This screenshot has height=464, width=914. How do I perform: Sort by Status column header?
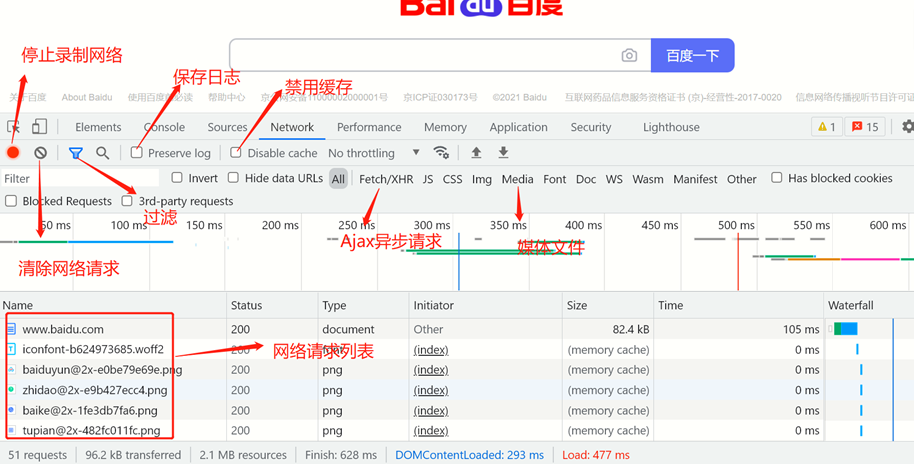(272, 305)
